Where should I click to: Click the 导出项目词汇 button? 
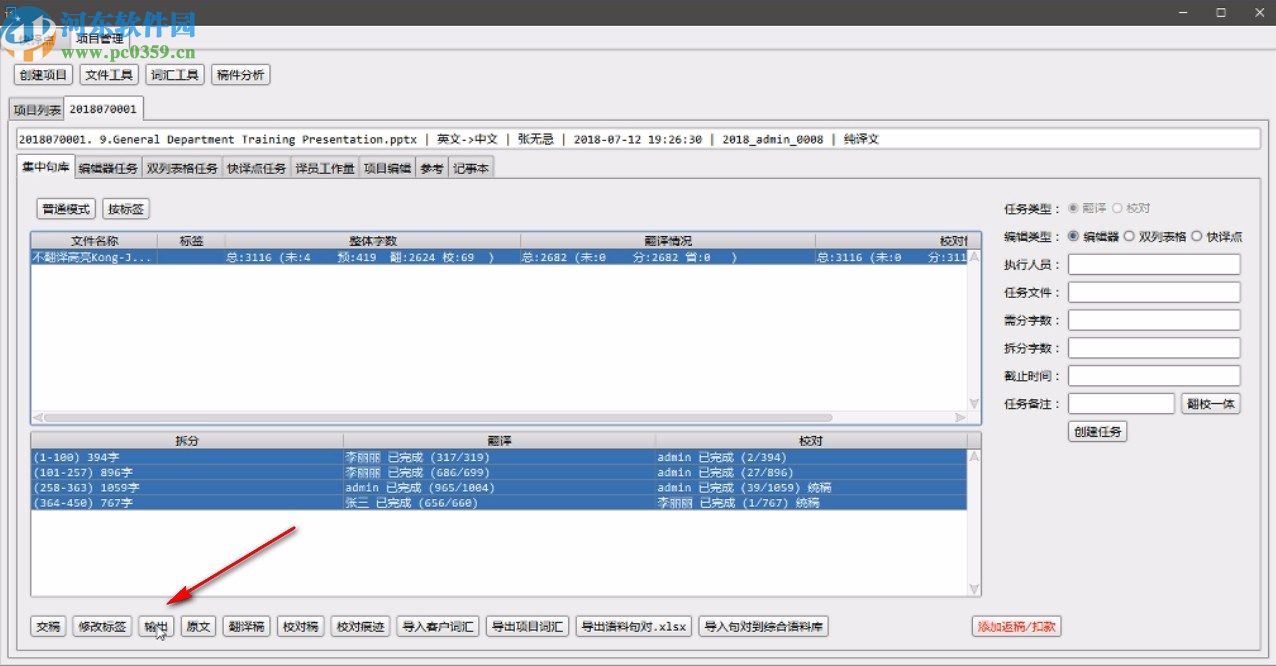pyautogui.click(x=527, y=627)
